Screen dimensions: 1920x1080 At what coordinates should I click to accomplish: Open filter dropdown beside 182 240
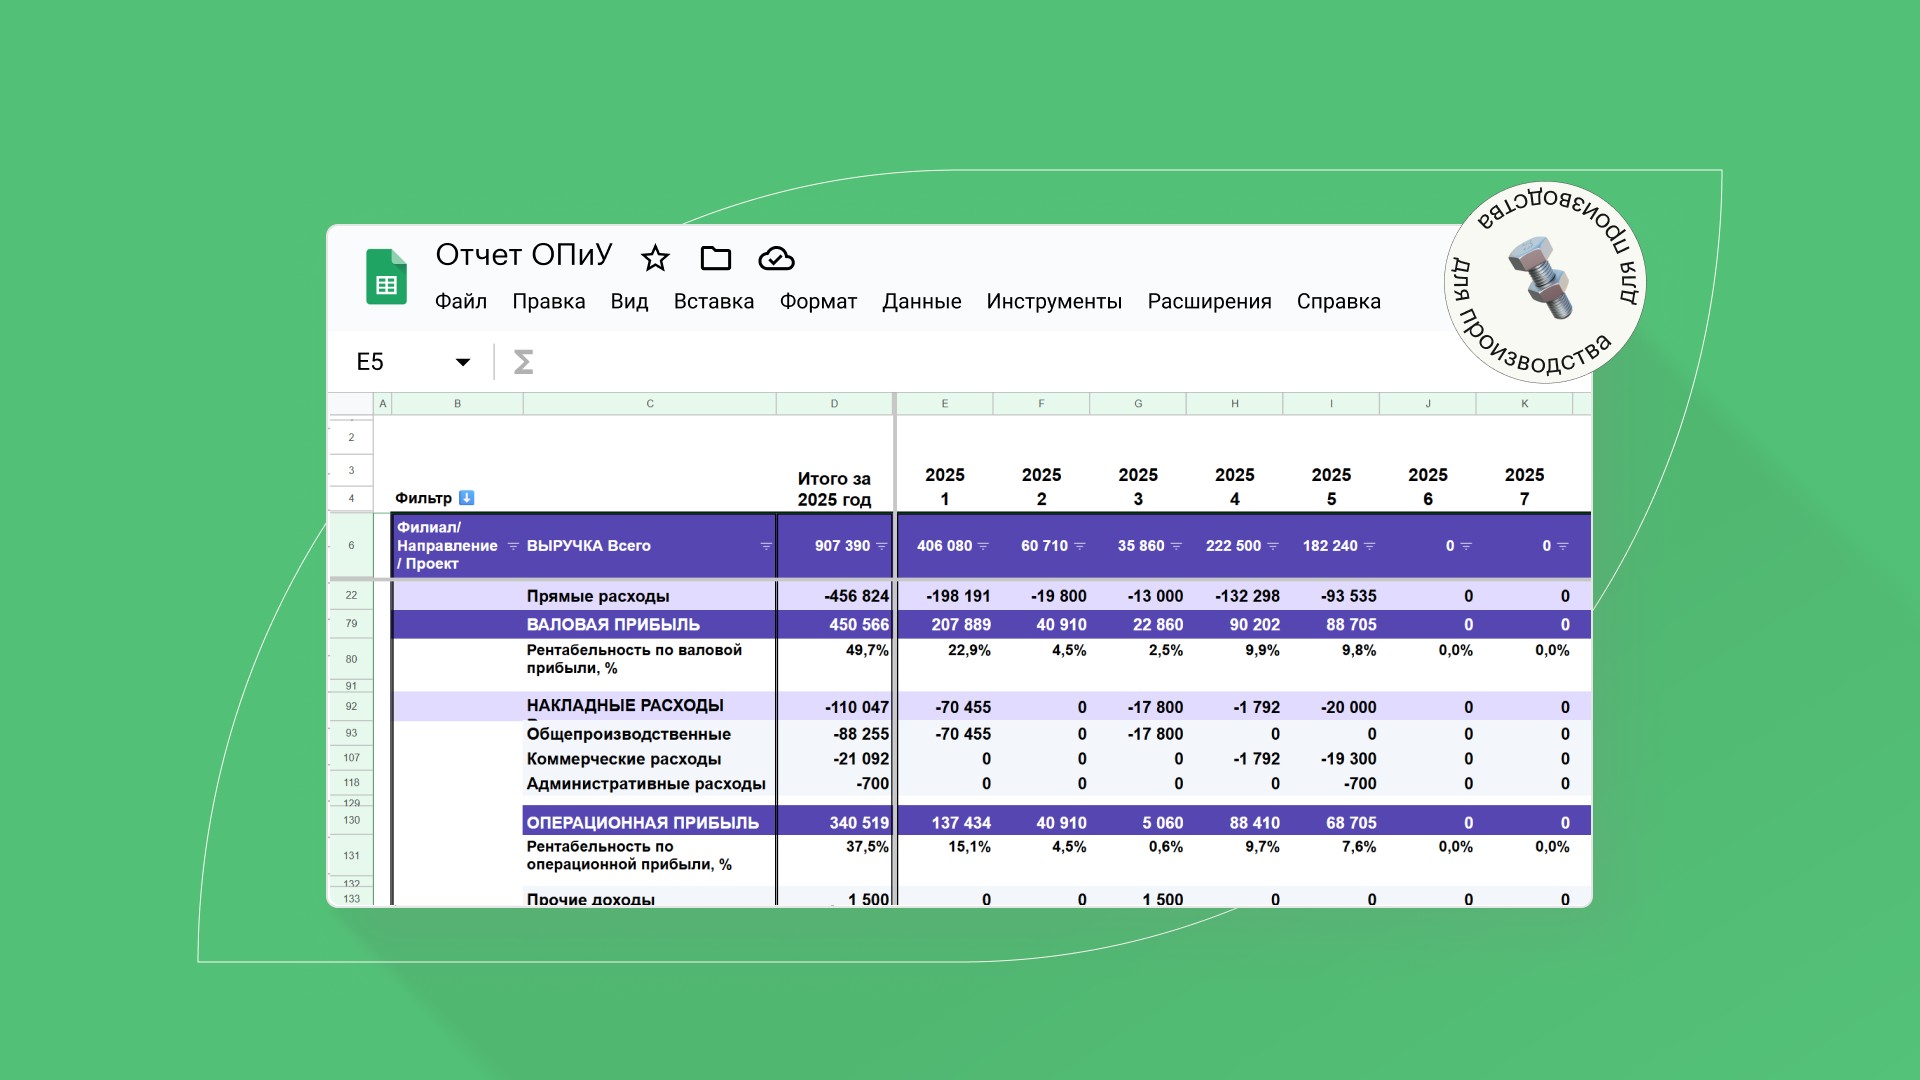tap(1370, 546)
